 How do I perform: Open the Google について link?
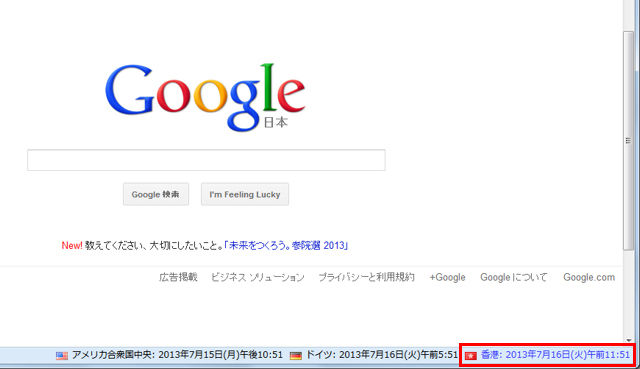pos(513,277)
